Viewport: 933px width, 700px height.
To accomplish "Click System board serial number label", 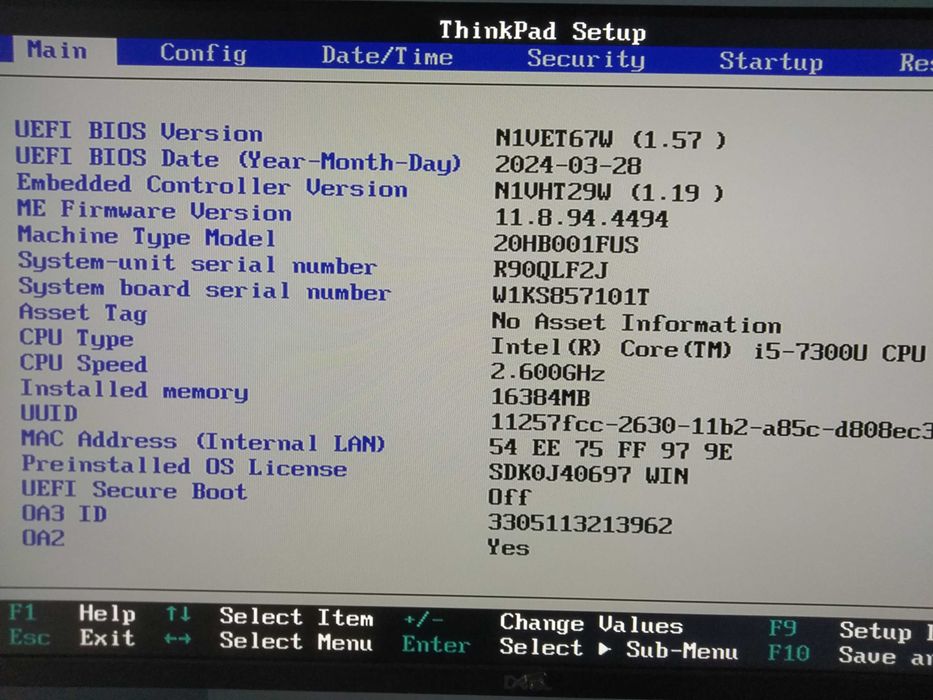I will pyautogui.click(x=205, y=289).
